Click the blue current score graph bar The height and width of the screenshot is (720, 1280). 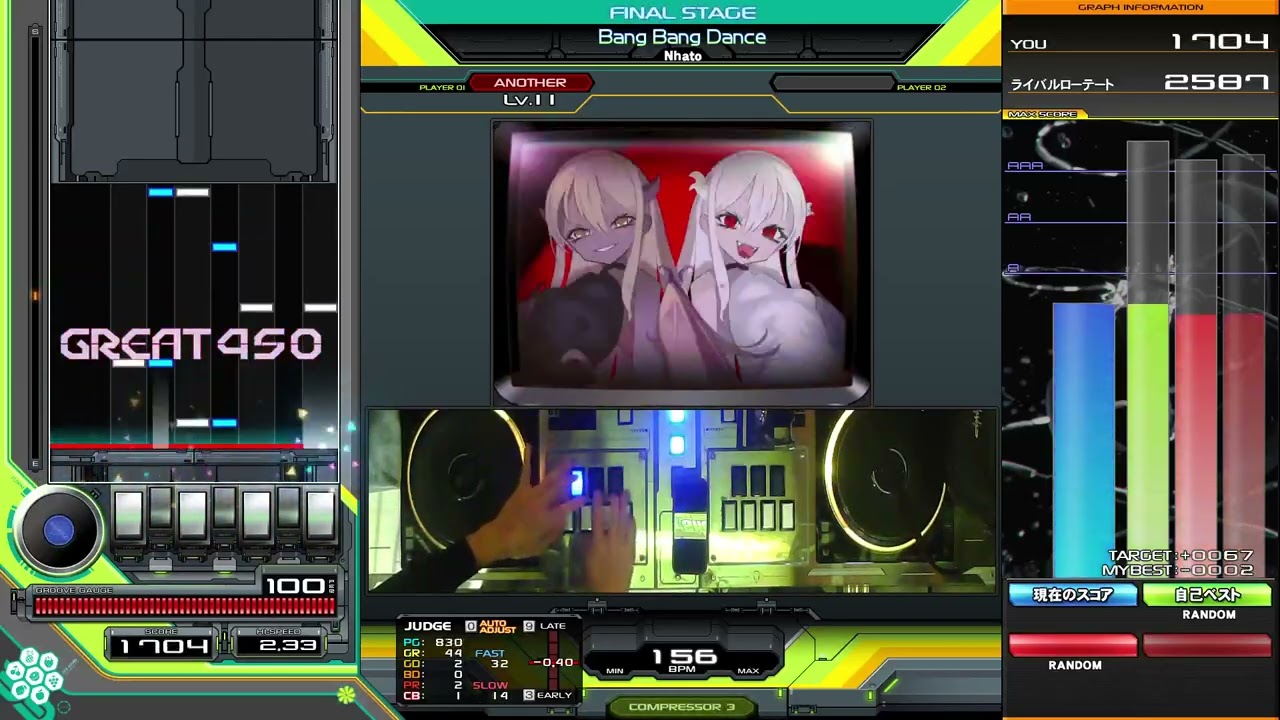1083,440
